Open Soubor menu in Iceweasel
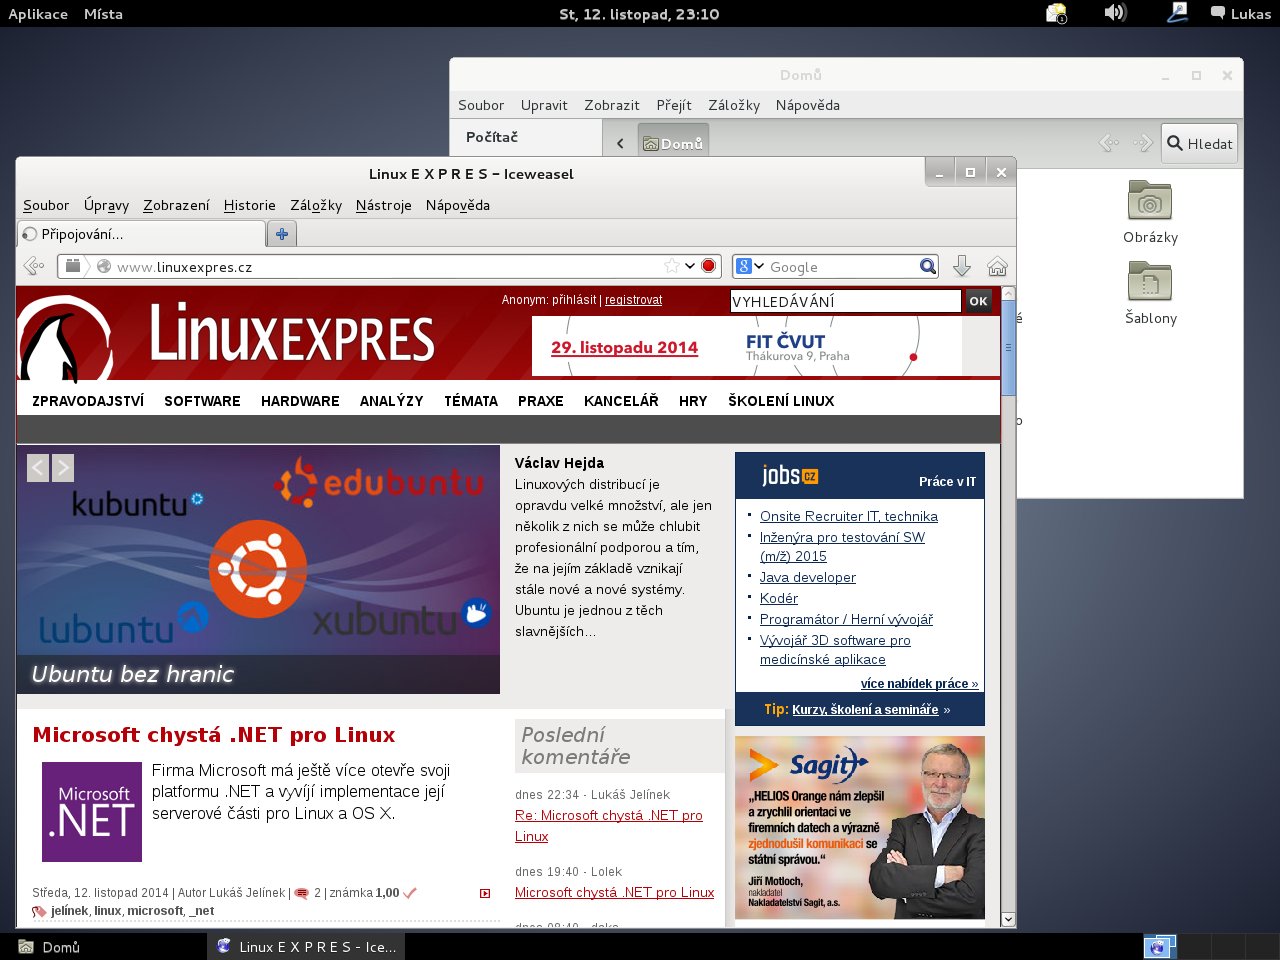Screen dimensions: 1280x960 coord(46,205)
